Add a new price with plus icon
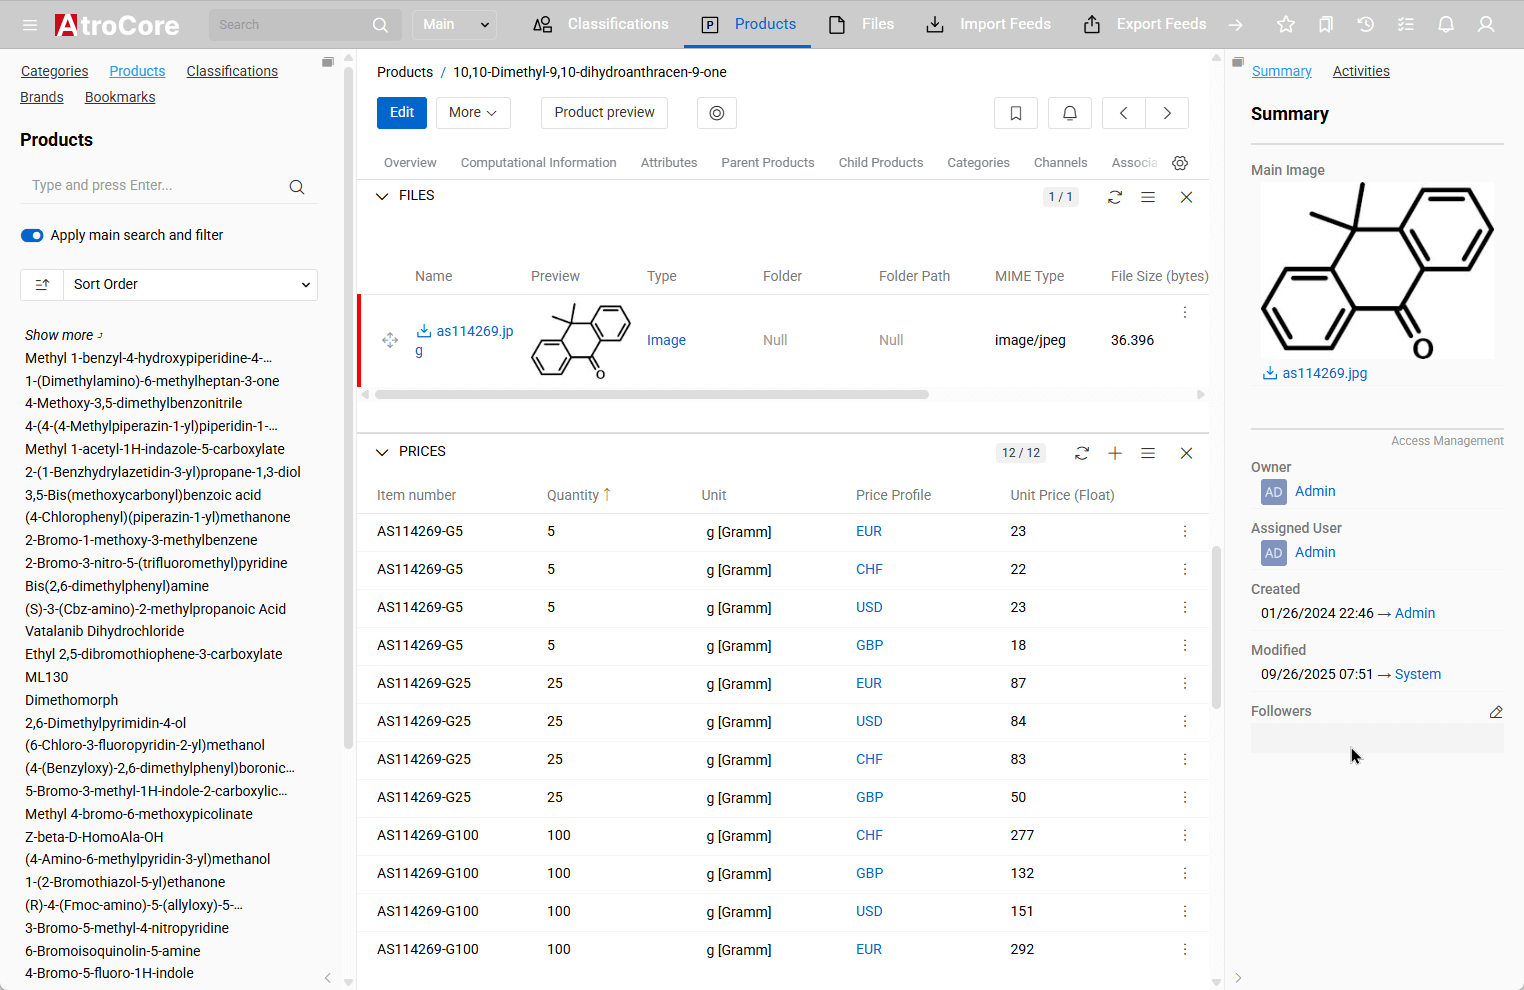This screenshot has width=1524, height=990. (1115, 453)
